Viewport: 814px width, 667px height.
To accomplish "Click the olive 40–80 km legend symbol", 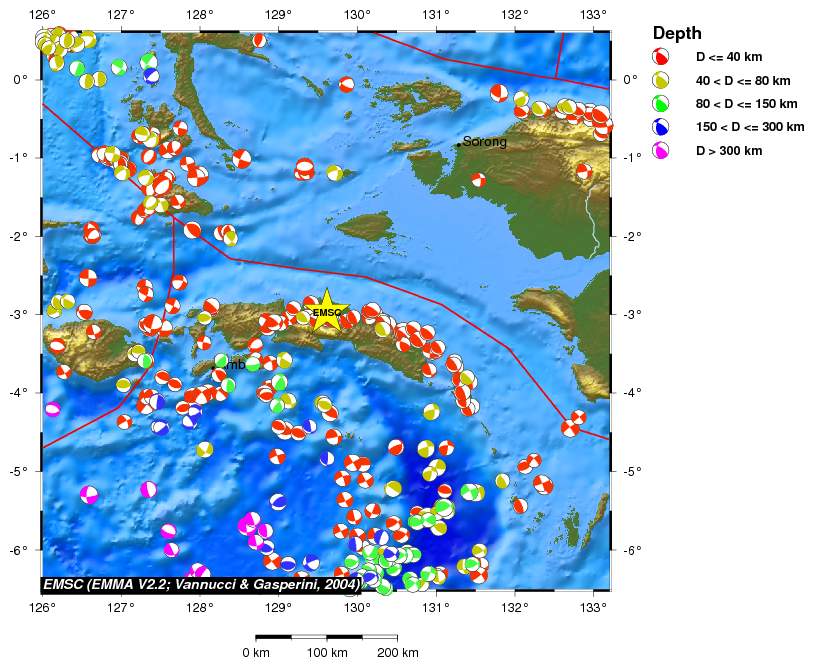I will (x=661, y=80).
